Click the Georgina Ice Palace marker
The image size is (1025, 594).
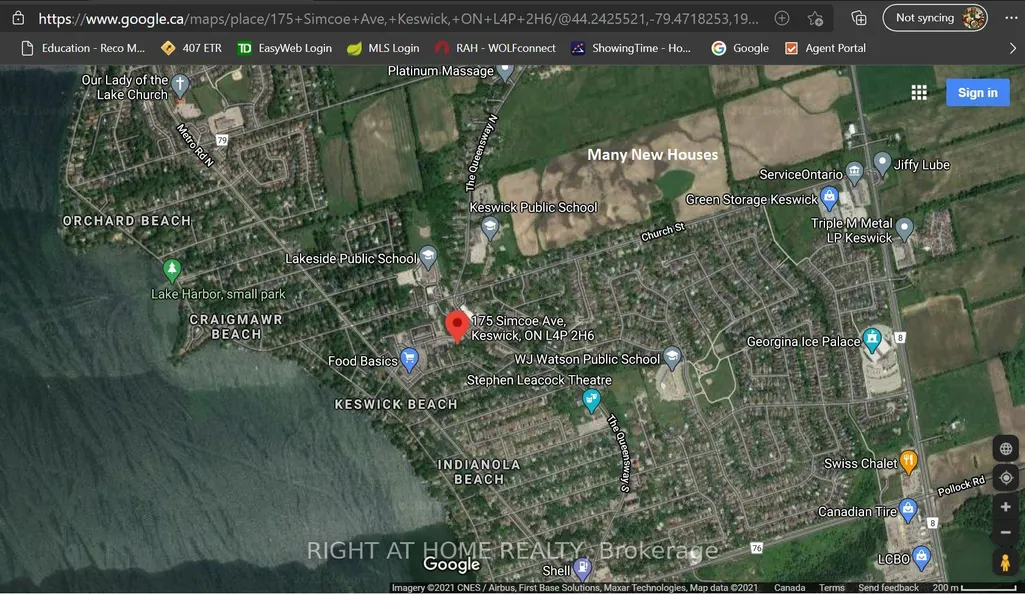[871, 340]
